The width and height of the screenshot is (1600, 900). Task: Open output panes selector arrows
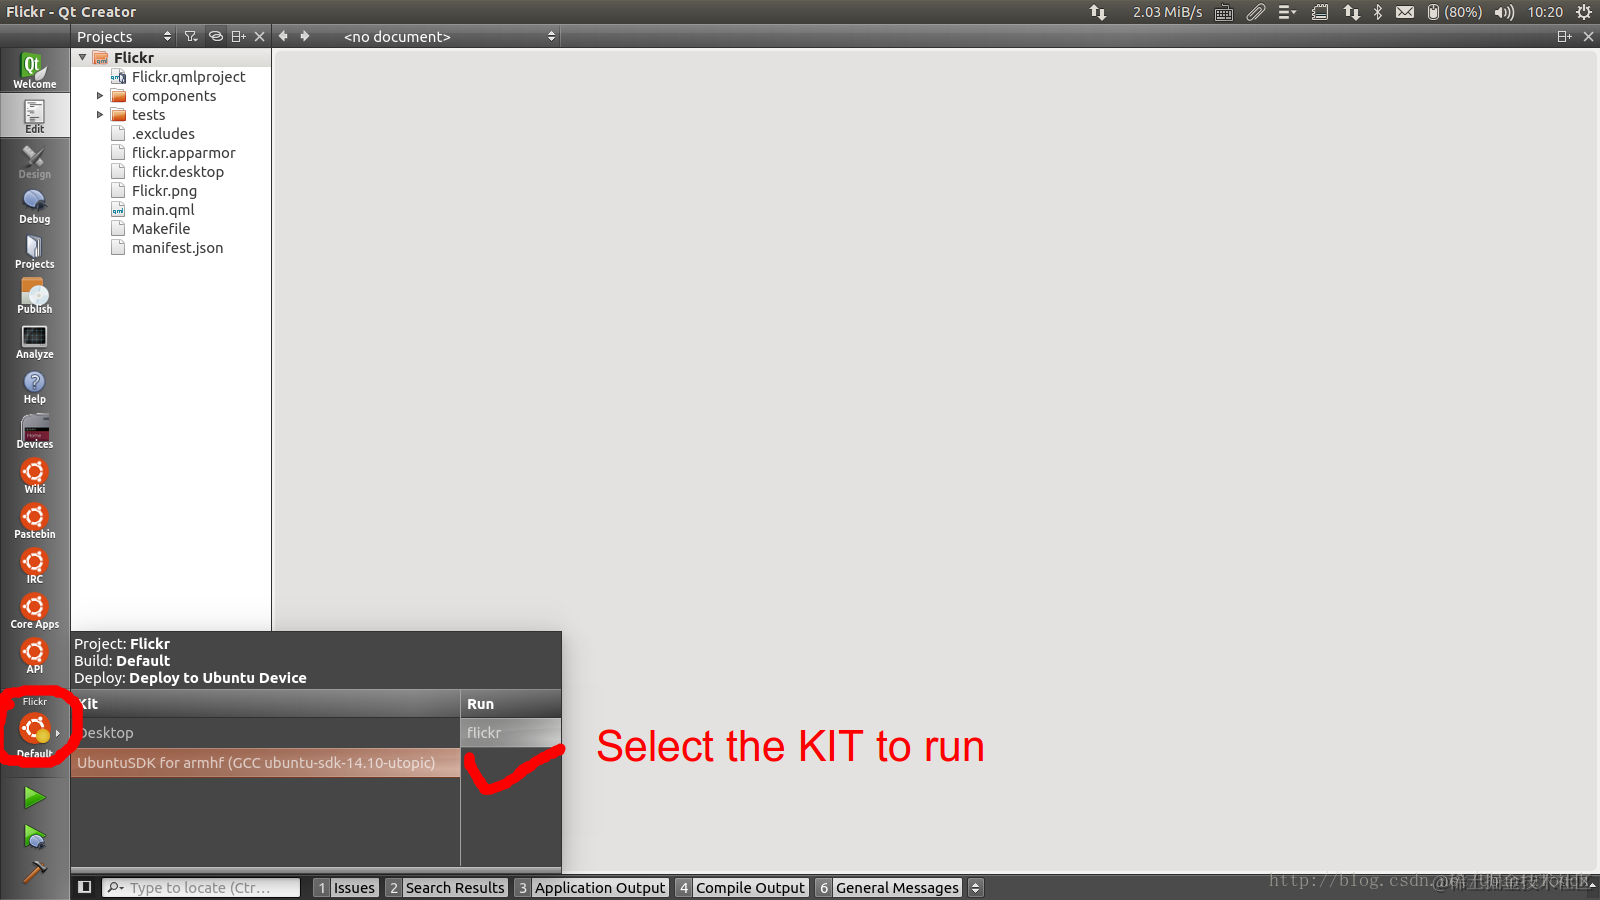(976, 887)
